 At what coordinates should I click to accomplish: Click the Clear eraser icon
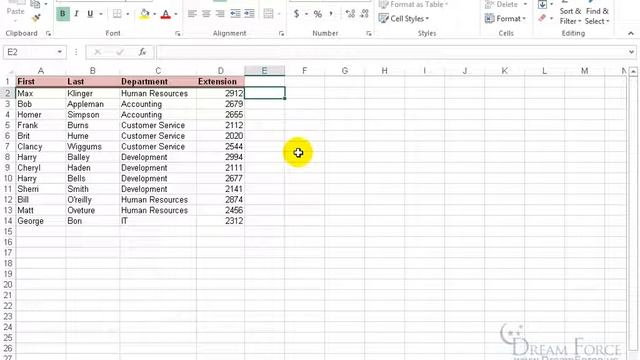(542, 18)
